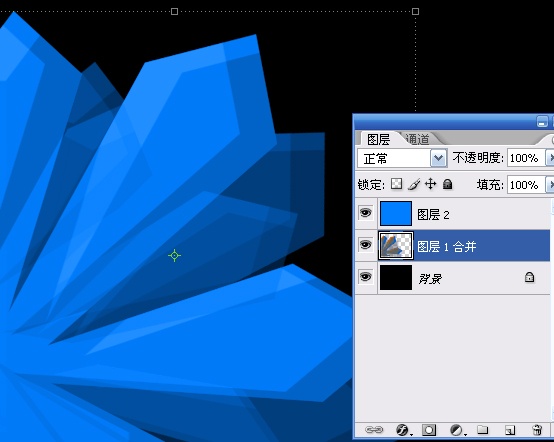The width and height of the screenshot is (554, 442).
Task: Create a new layer group folder
Action: click(x=483, y=430)
